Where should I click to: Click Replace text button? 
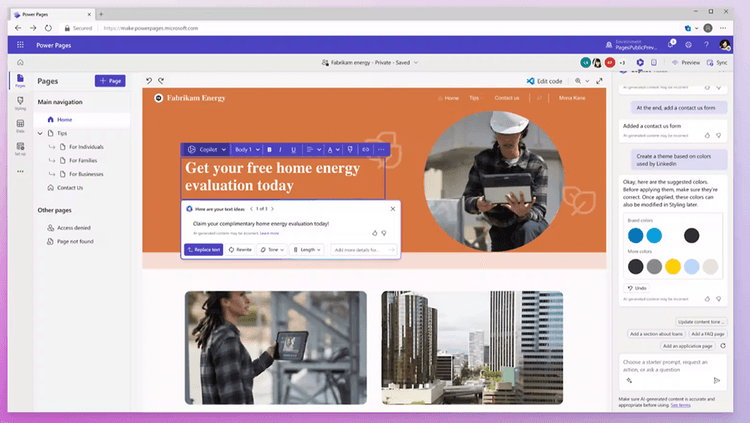point(204,250)
